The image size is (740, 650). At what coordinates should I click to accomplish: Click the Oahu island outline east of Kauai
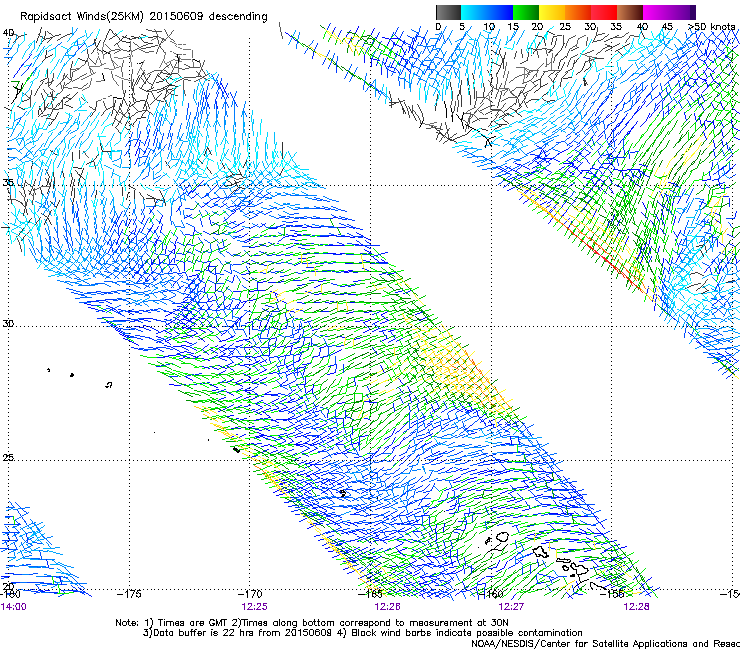[541, 552]
